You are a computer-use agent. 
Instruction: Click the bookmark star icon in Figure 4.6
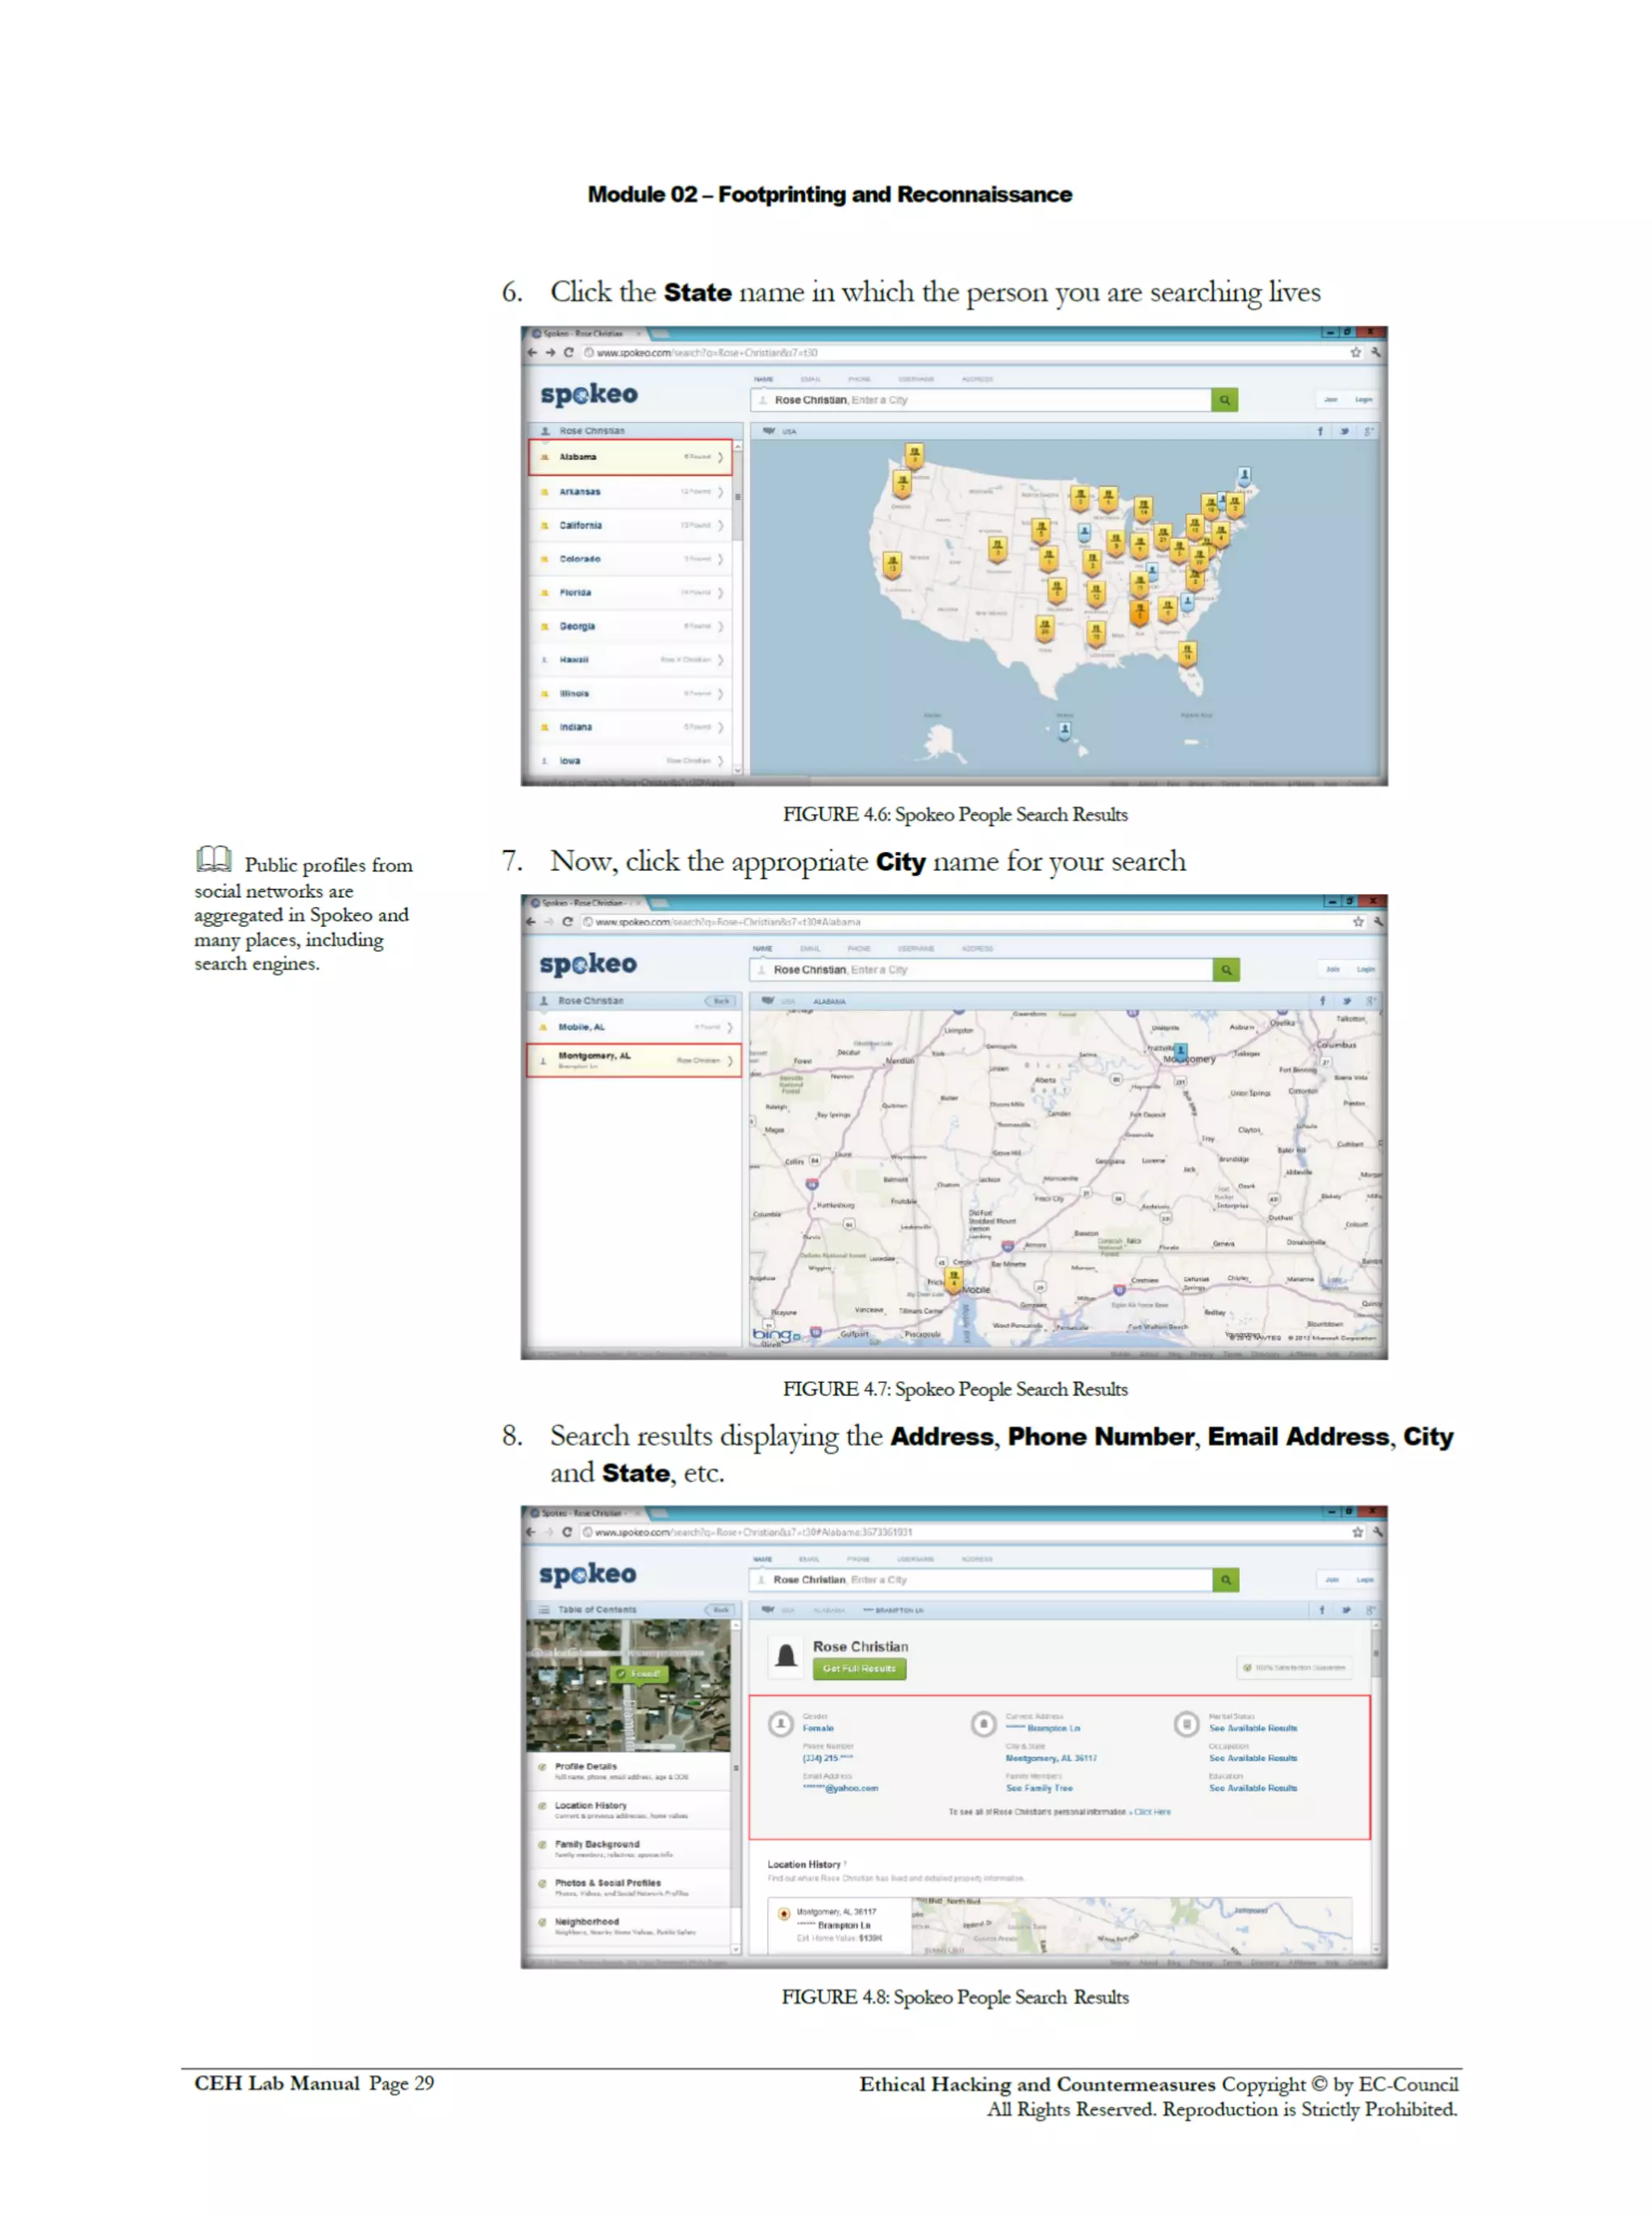[x=1355, y=352]
